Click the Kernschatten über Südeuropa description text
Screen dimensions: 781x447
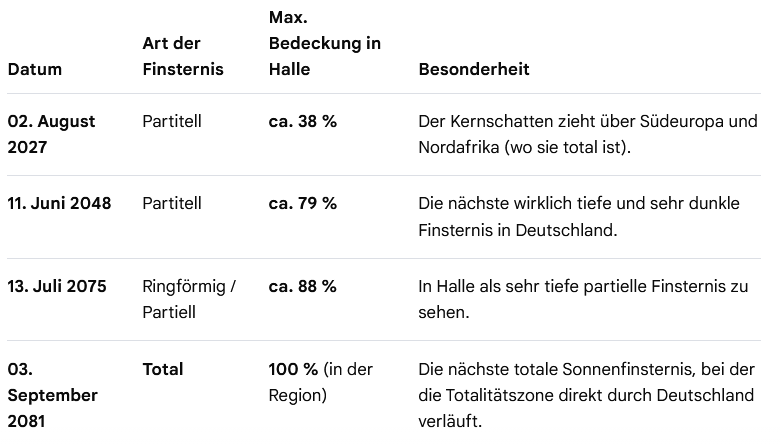588,134
